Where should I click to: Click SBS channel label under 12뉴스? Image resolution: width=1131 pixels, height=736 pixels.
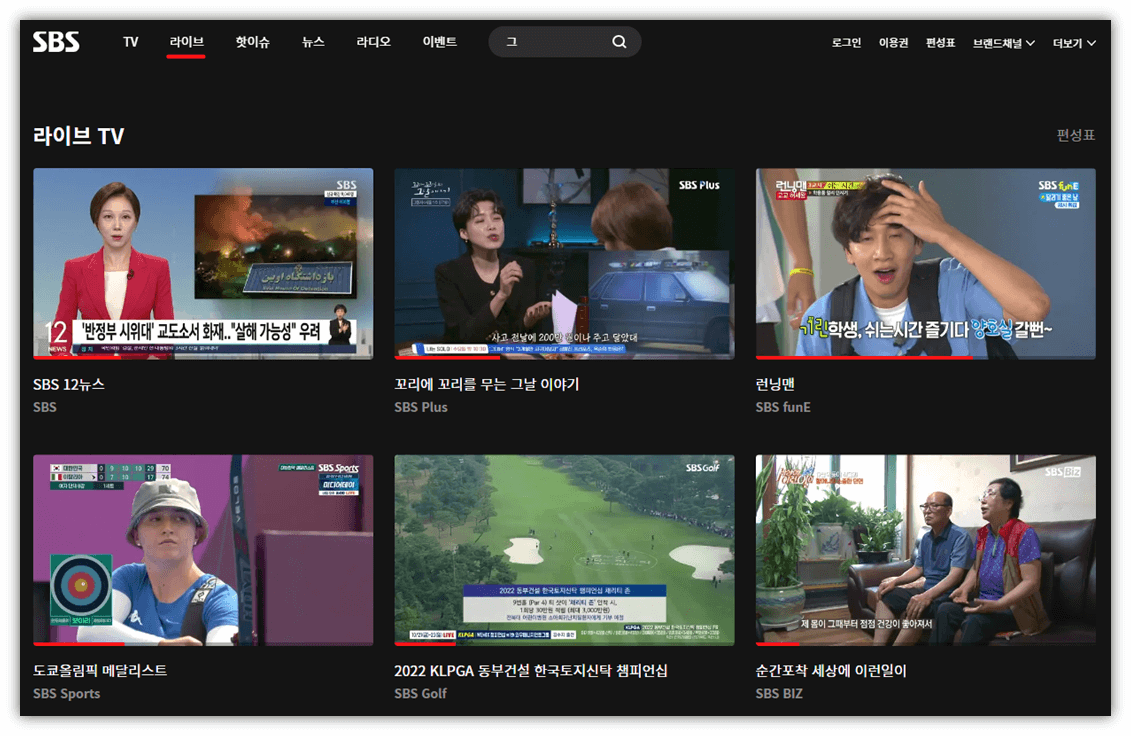pos(45,407)
